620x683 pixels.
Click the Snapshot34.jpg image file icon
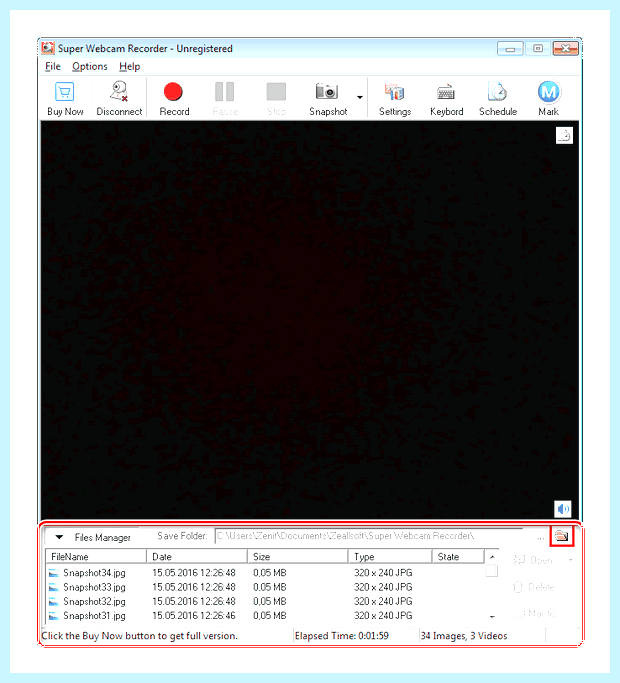[53, 573]
